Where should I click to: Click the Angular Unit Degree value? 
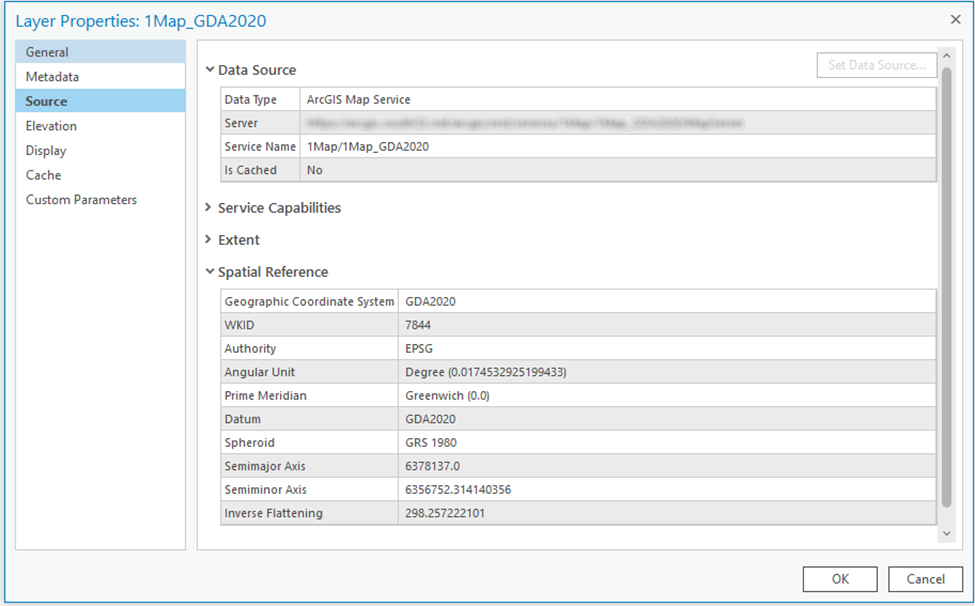click(486, 372)
